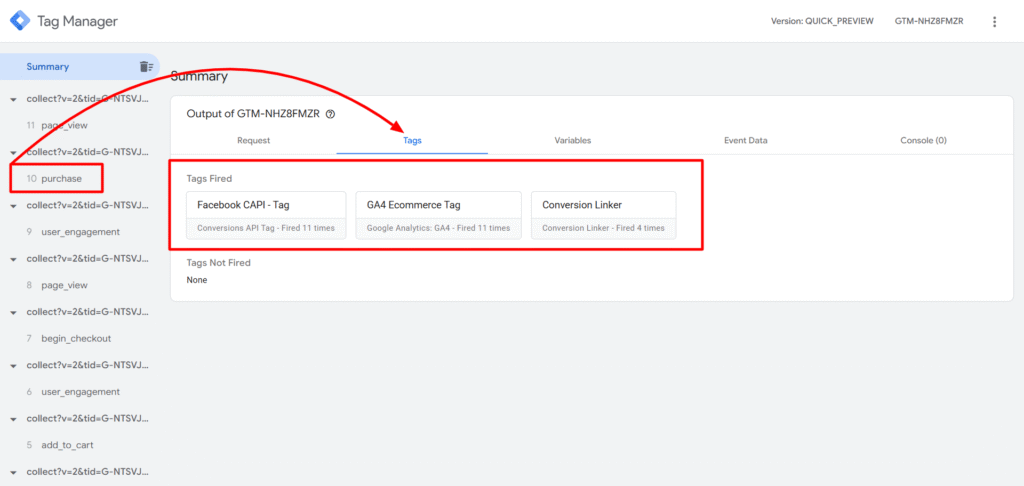Open the Conversion Linker tag card
The width and height of the screenshot is (1024, 486).
tap(603, 216)
